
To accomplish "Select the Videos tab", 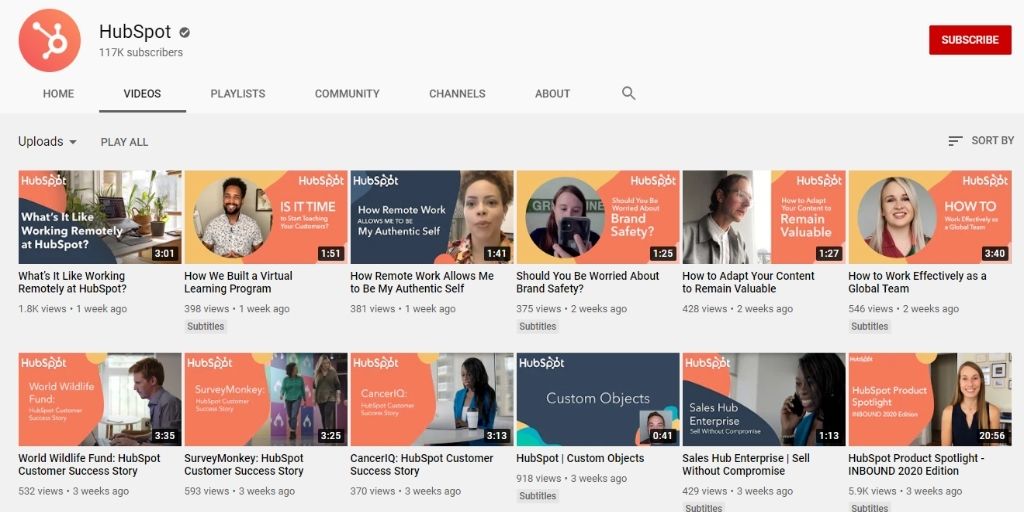I will pos(142,93).
